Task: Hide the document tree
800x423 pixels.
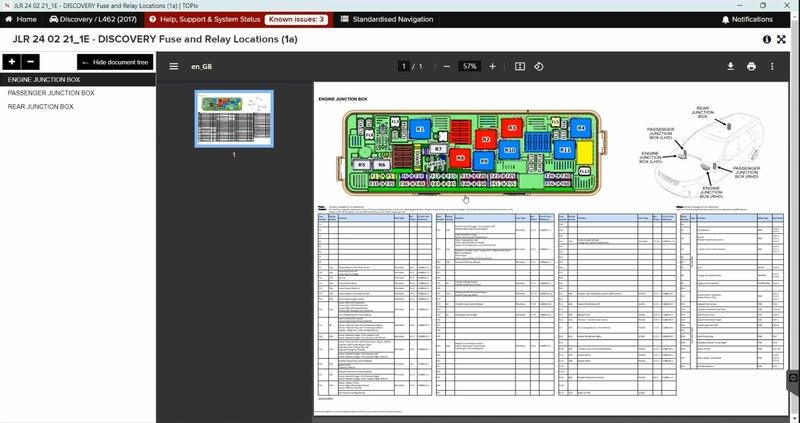Action: 115,62
